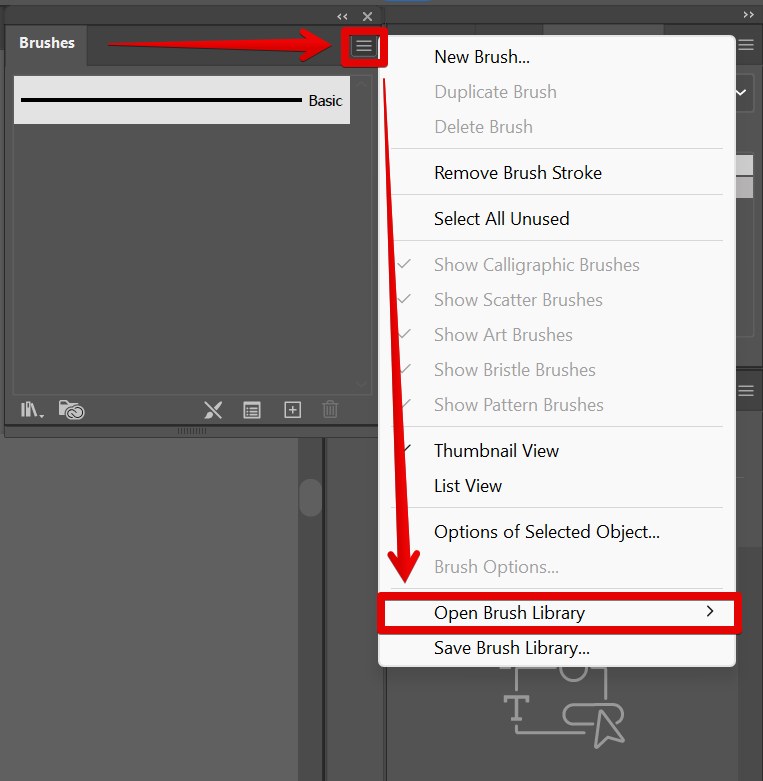This screenshot has width=763, height=781.
Task: Click the brushes list scroll-up arrow
Action: 362,84
